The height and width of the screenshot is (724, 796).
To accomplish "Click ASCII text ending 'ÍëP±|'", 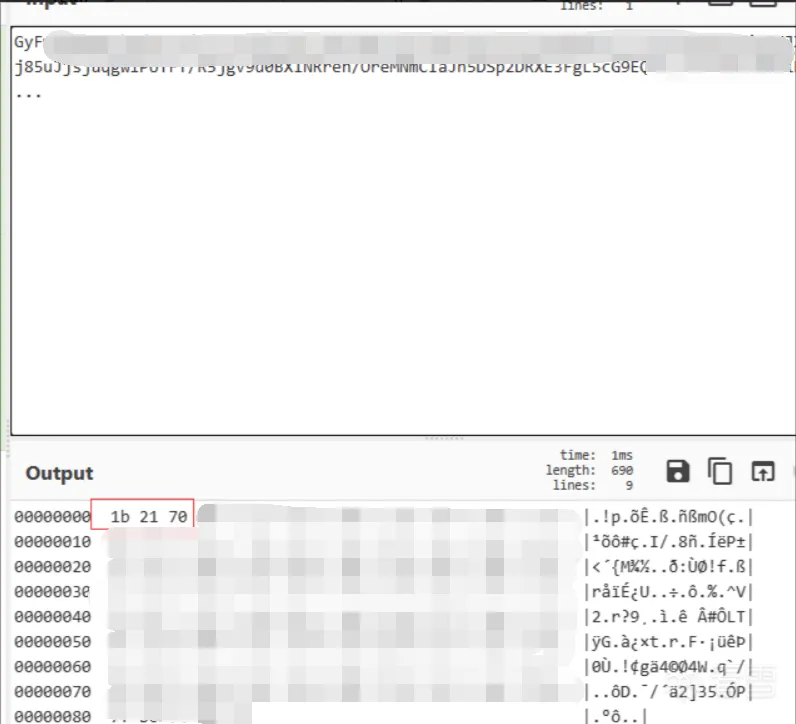I will [x=668, y=542].
